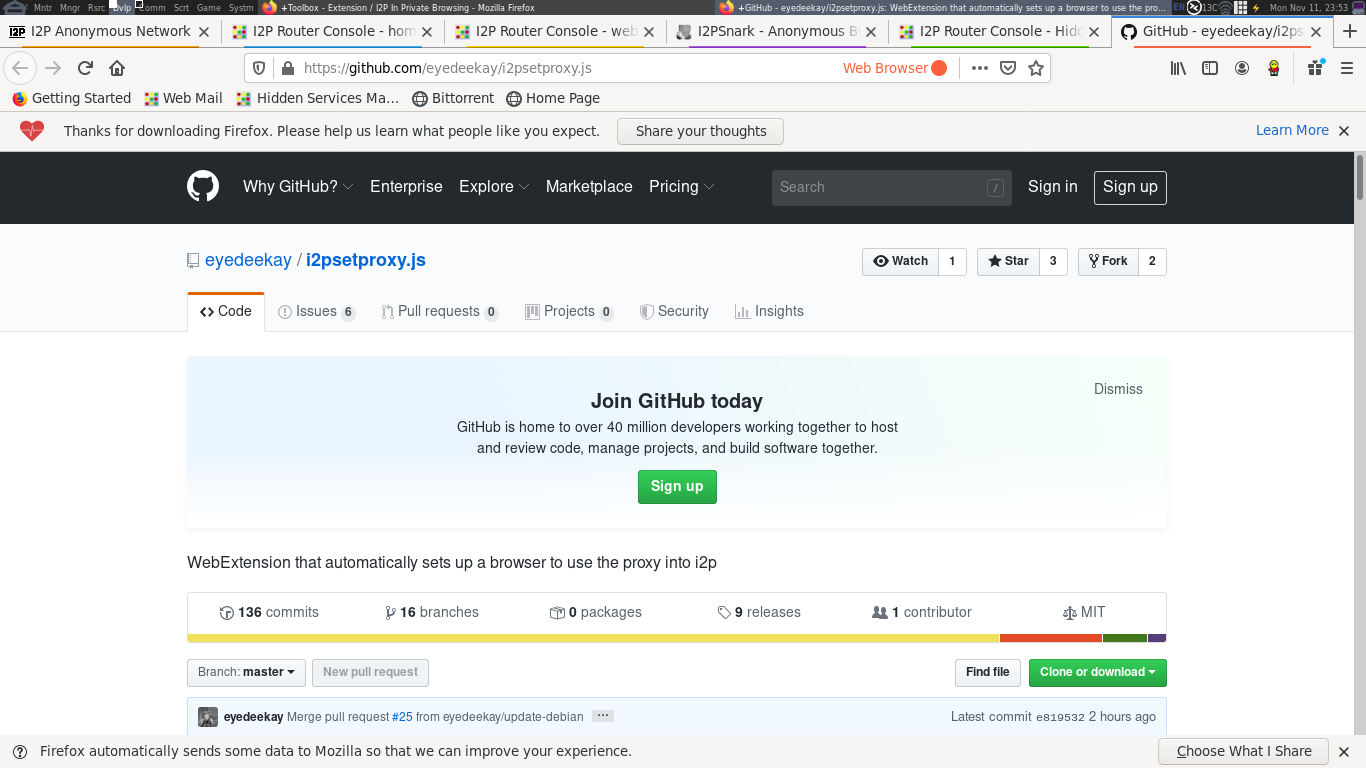
Task: Toggle Watch on the i2psetproxy.js repository
Action: click(x=900, y=261)
